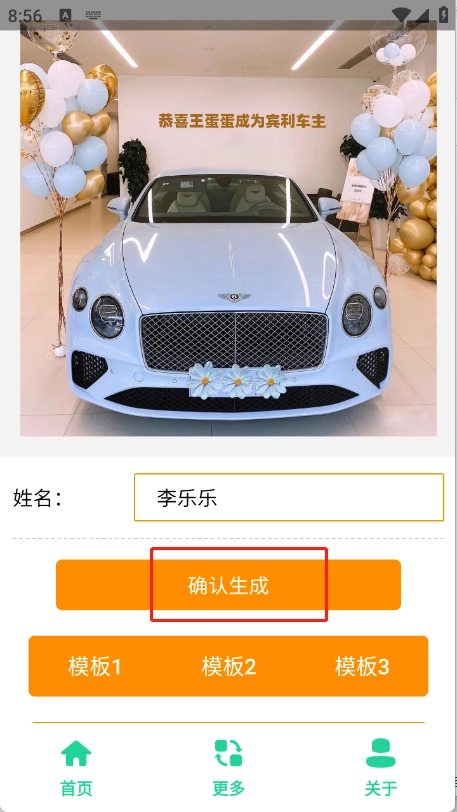The width and height of the screenshot is (457, 812).
Task: Switch to 模板2 template
Action: click(228, 666)
